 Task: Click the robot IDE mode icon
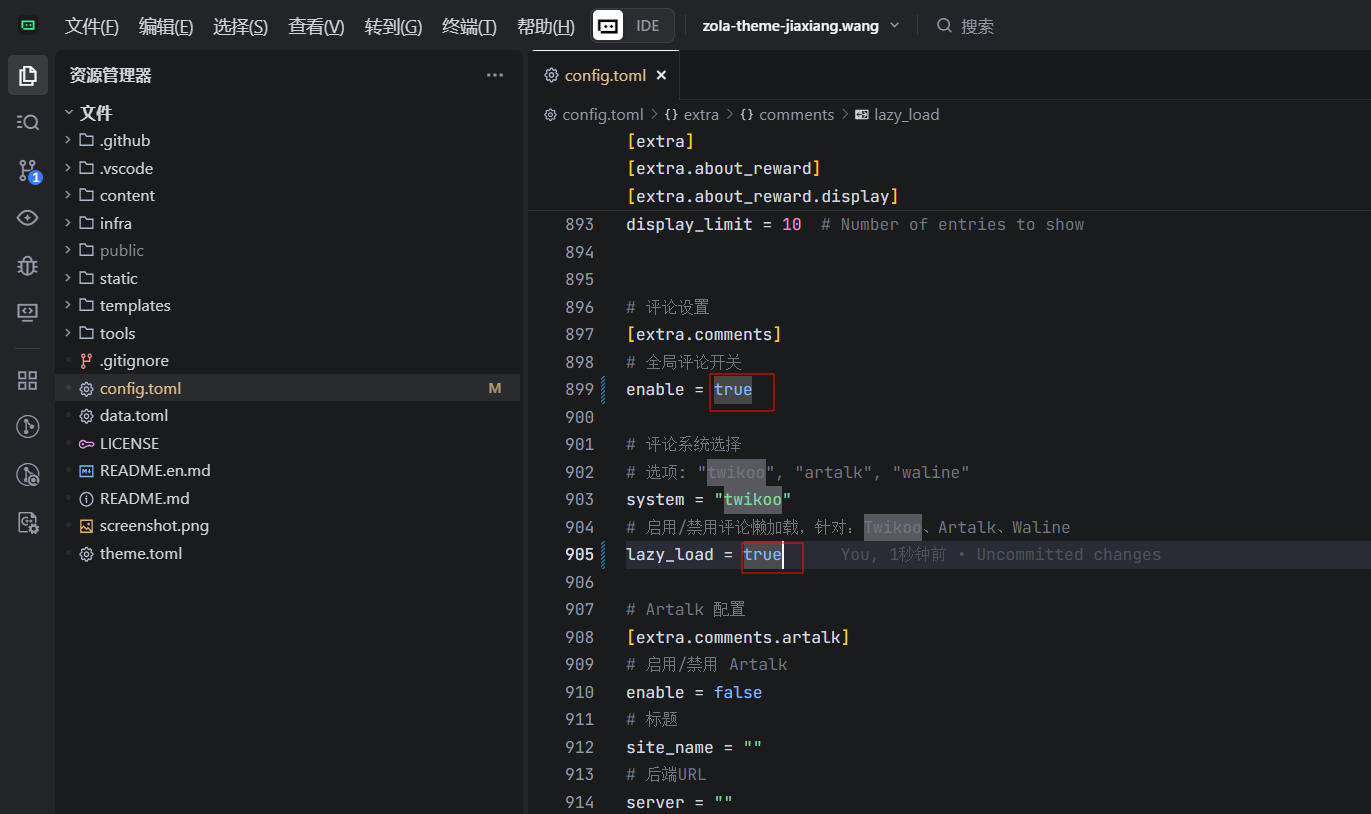tap(608, 26)
